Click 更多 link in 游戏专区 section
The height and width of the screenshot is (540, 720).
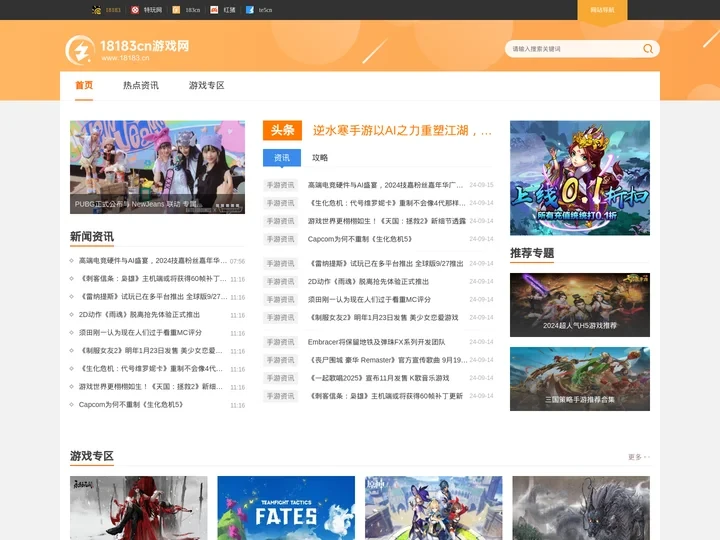639,457
